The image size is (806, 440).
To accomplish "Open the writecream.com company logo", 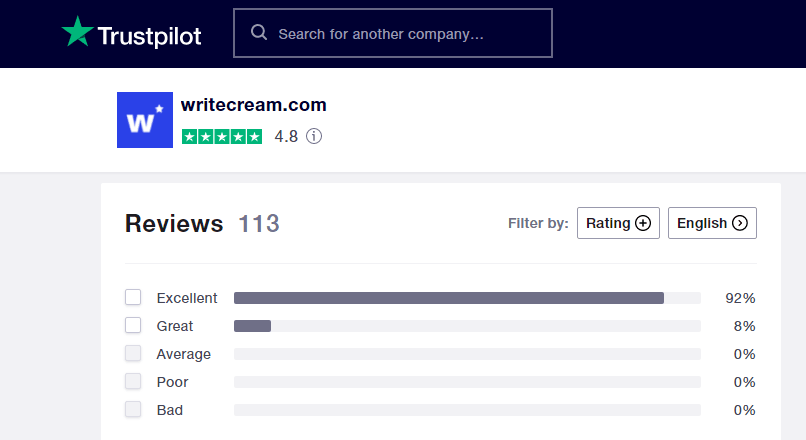I will tap(145, 120).
